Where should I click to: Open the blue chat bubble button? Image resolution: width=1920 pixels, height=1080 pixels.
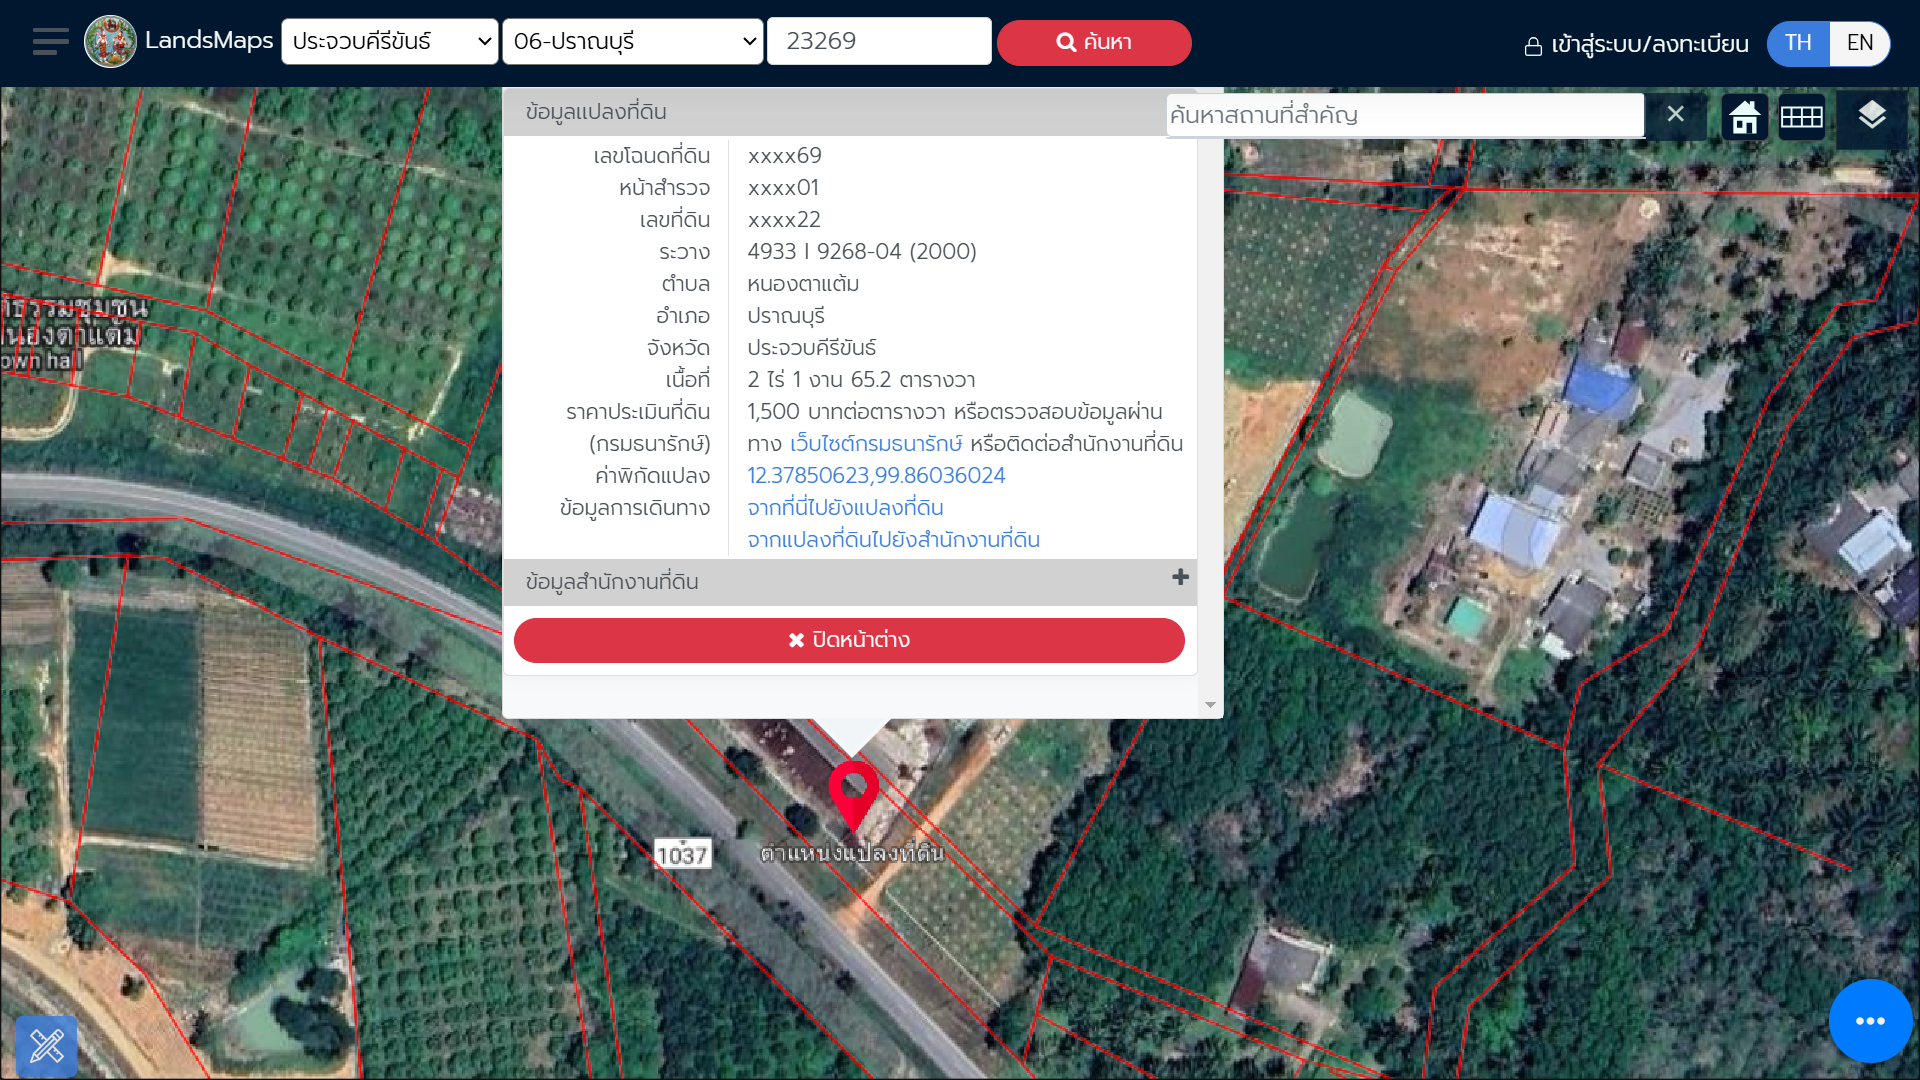[x=1870, y=1021]
